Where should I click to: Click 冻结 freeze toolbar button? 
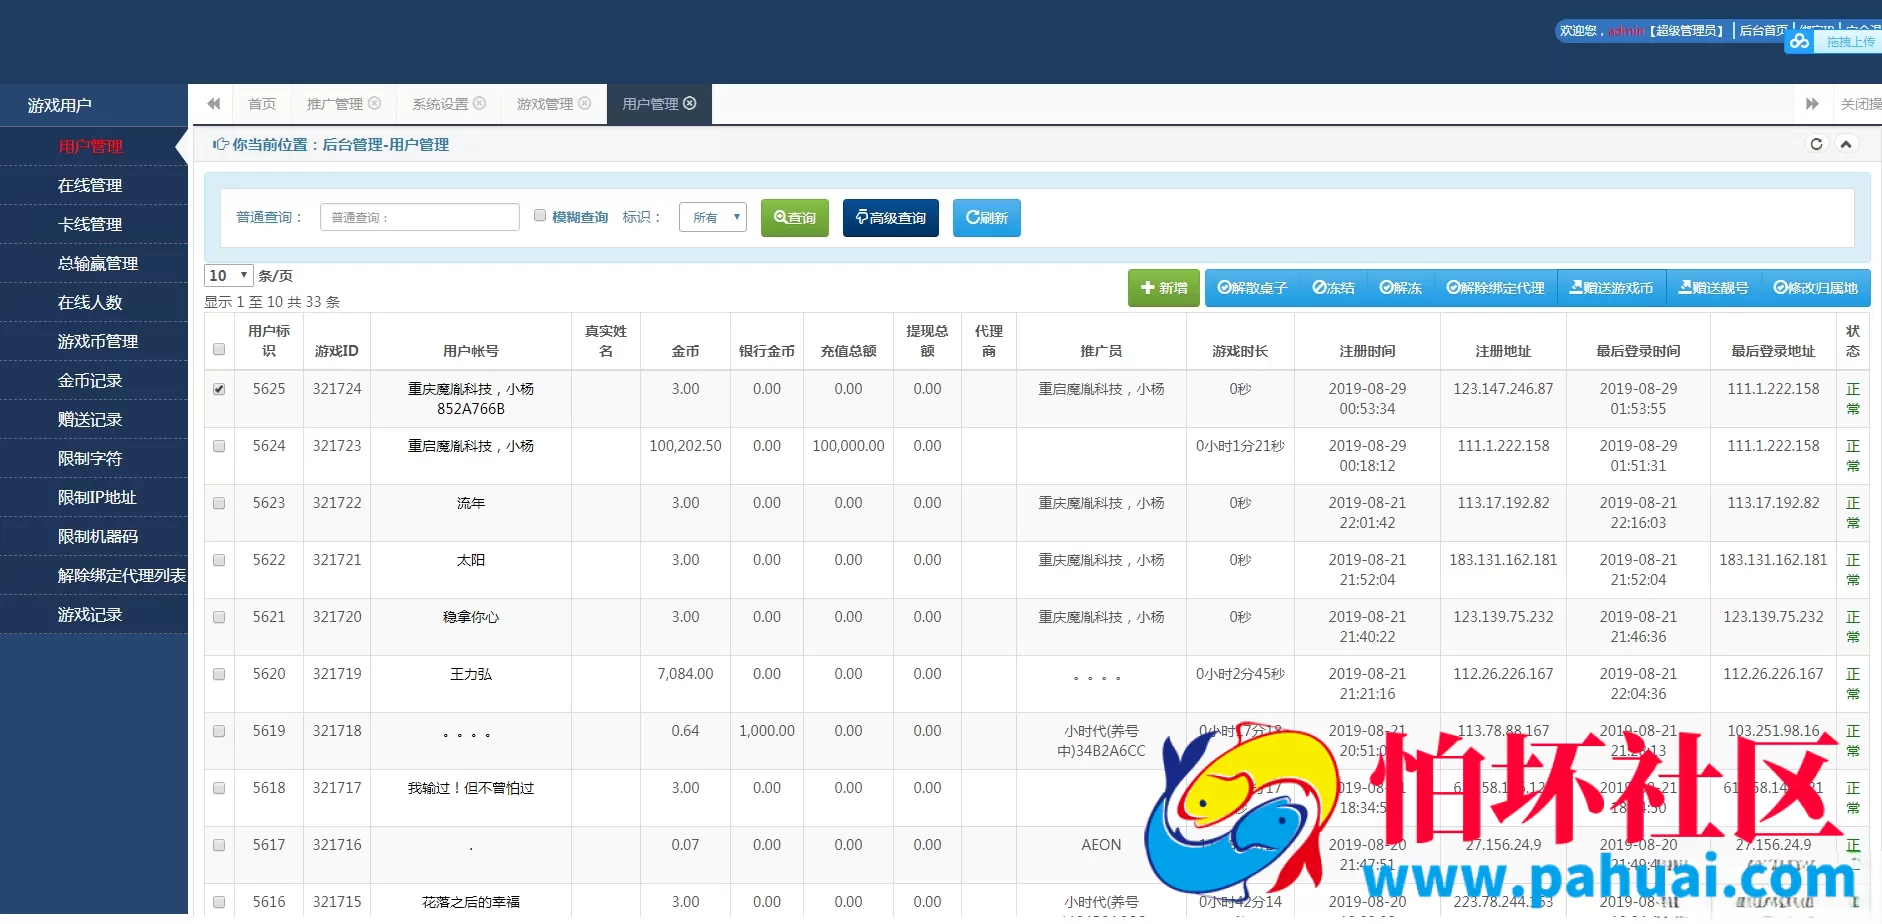[1333, 288]
